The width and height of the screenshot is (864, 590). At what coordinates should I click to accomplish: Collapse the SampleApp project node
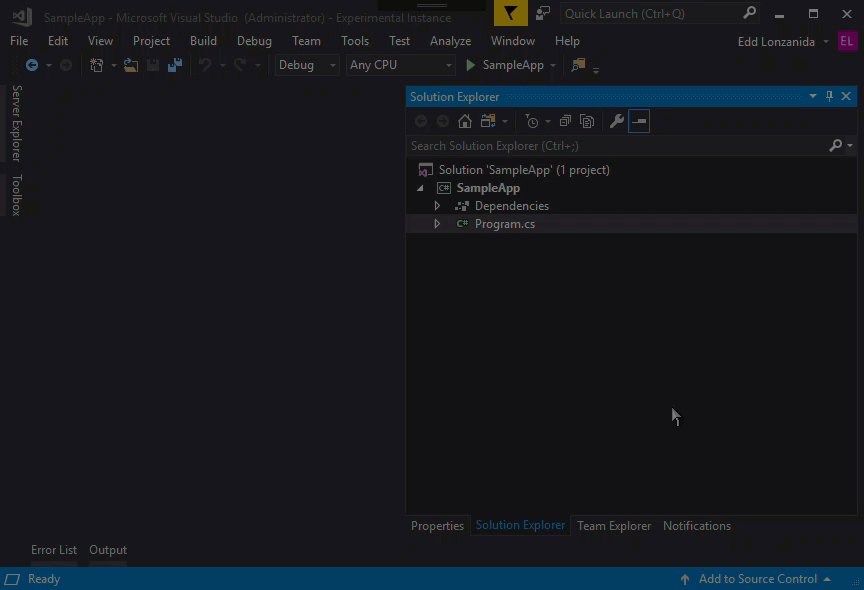[420, 188]
